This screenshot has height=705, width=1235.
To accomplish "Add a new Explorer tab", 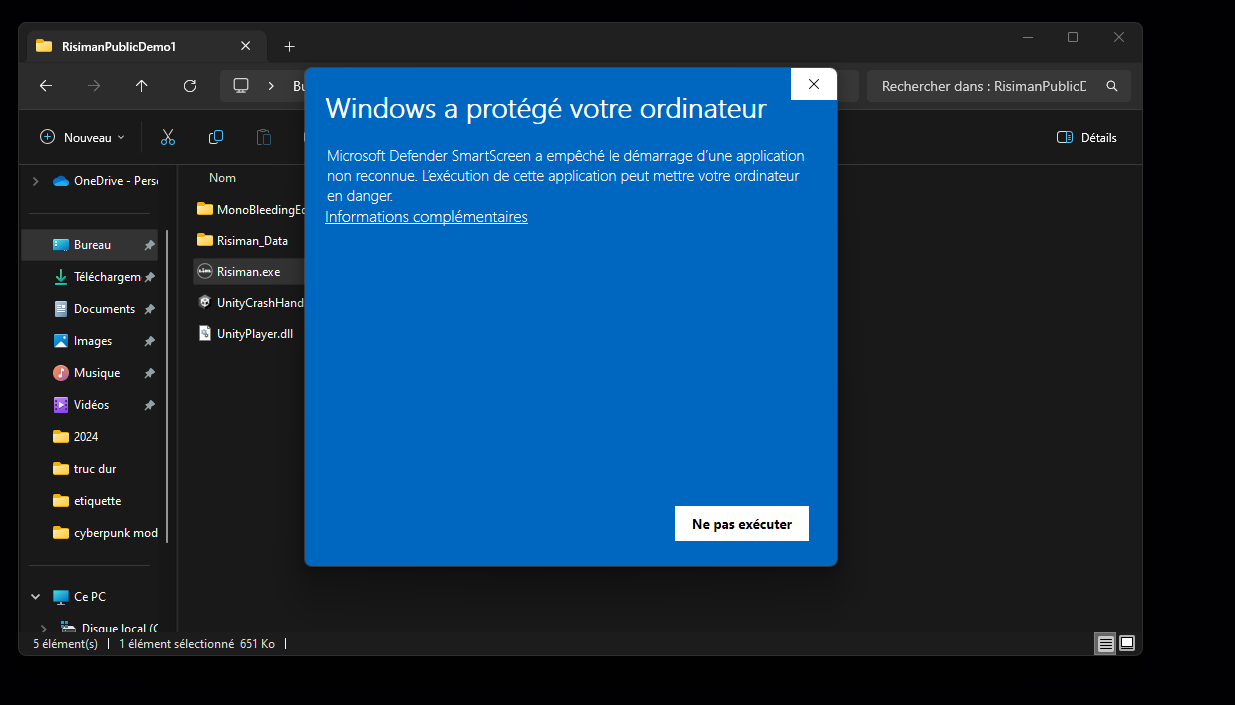I will [x=289, y=46].
